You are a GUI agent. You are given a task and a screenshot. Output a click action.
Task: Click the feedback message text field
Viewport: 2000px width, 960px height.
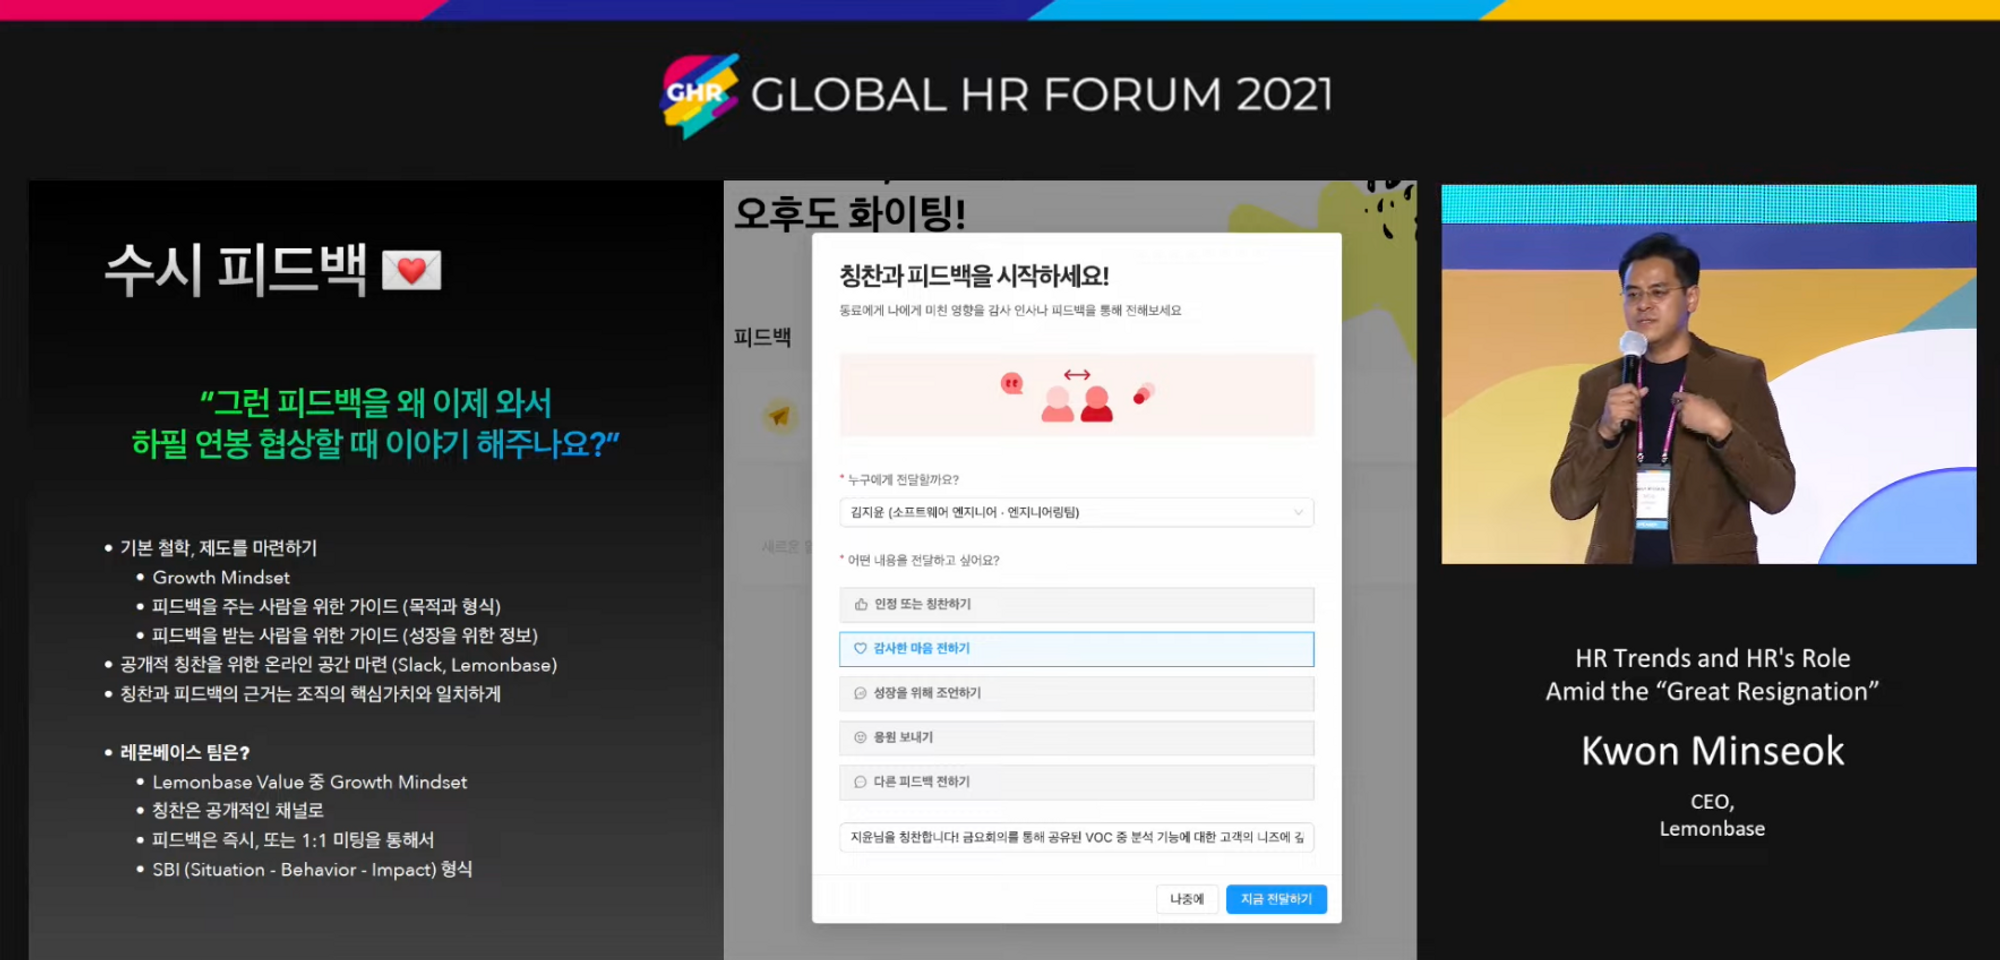[1076, 837]
